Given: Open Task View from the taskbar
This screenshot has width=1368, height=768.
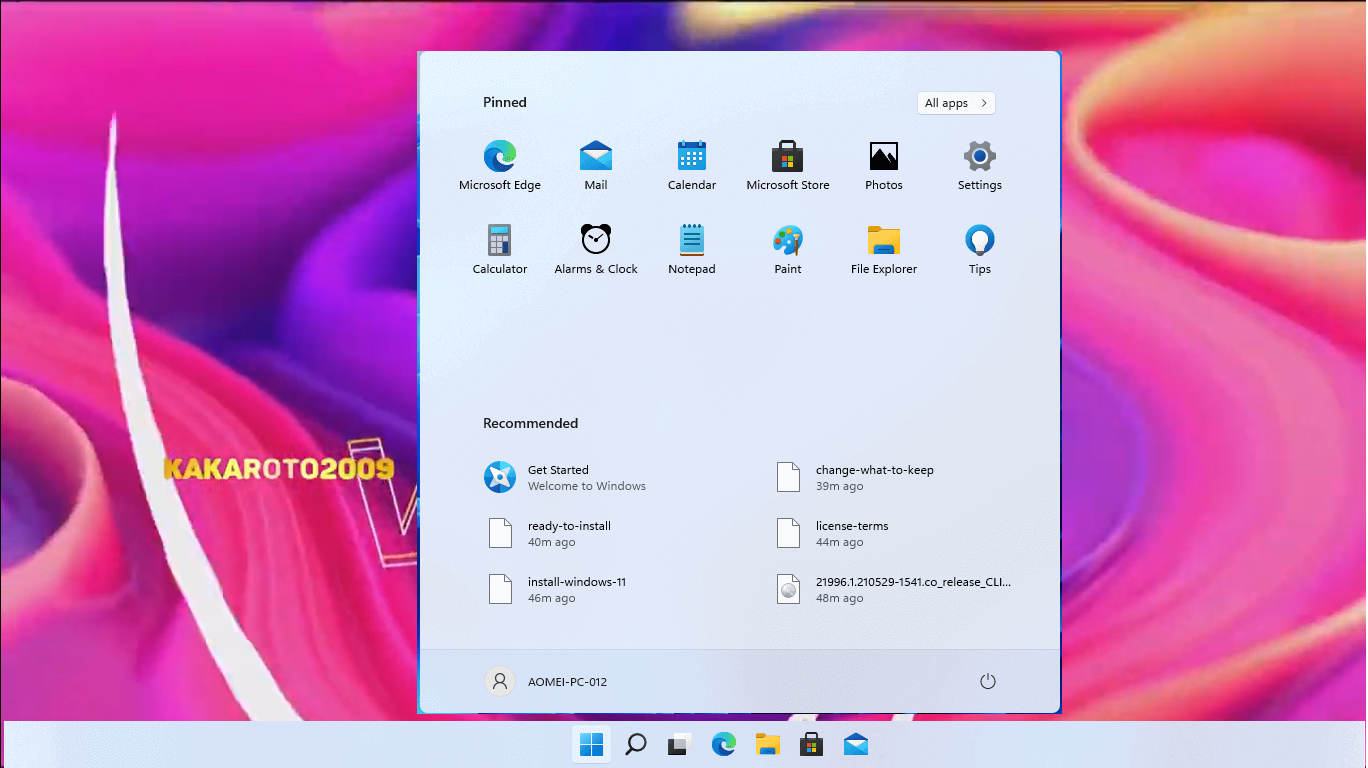Looking at the screenshot, I should [x=680, y=745].
